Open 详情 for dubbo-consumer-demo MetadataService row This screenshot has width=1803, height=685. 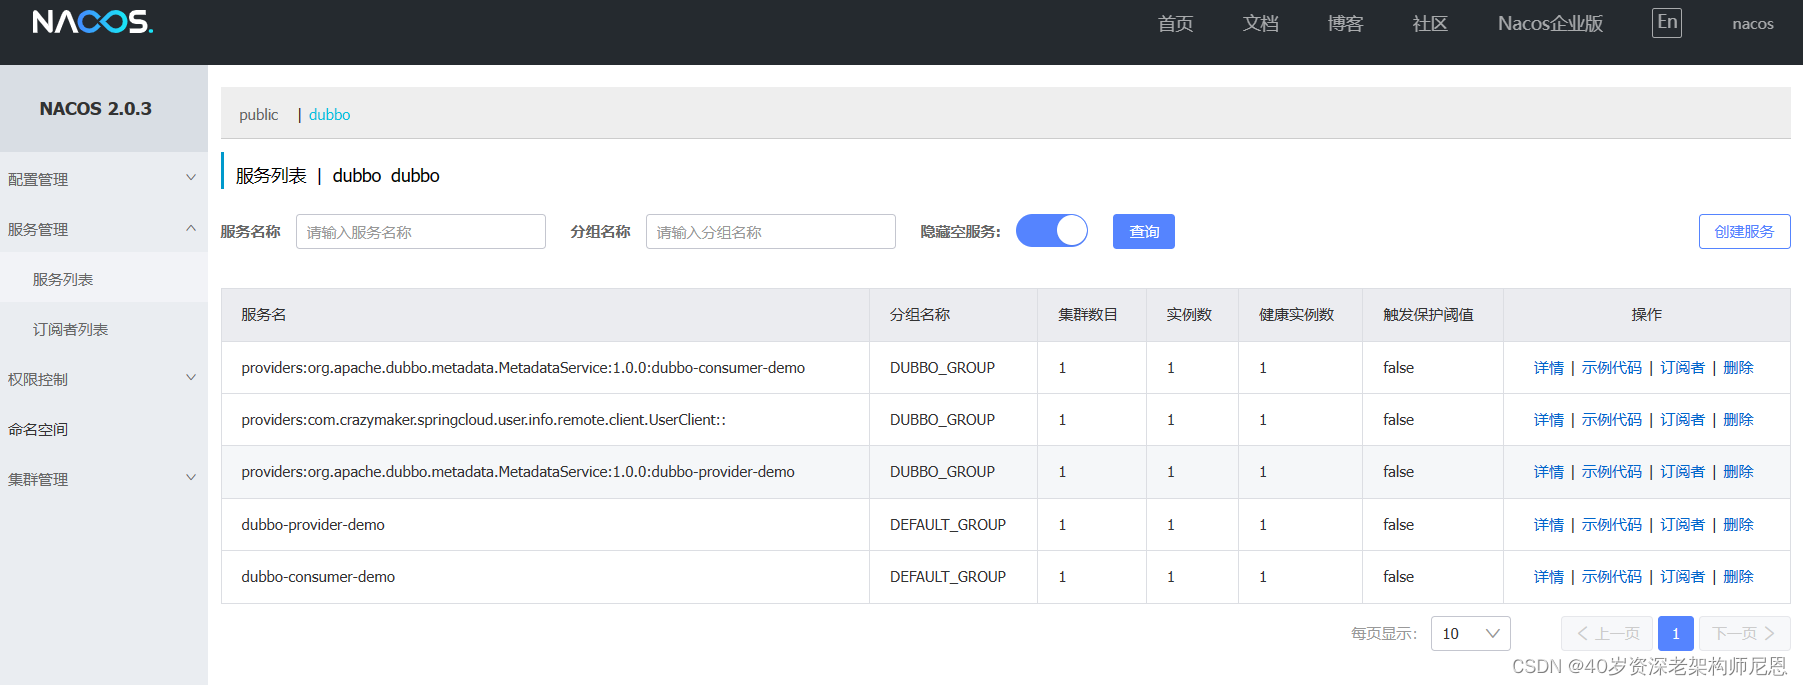point(1548,368)
